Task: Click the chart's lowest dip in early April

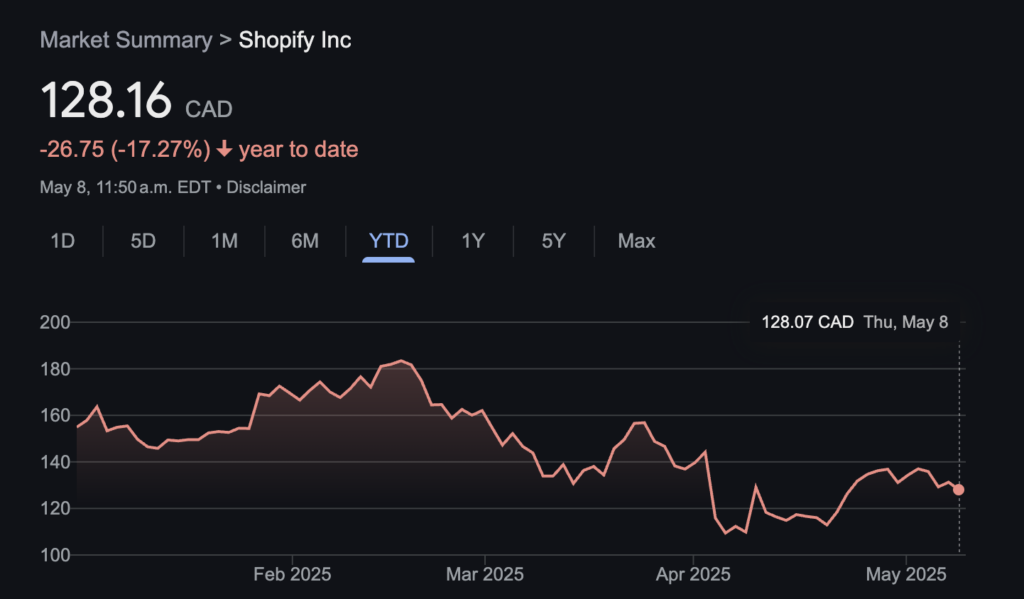Action: (726, 533)
